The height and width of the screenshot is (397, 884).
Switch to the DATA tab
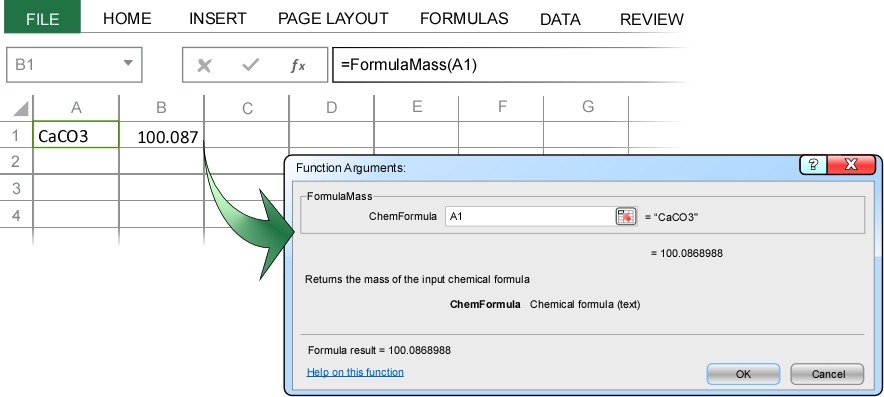(x=560, y=20)
